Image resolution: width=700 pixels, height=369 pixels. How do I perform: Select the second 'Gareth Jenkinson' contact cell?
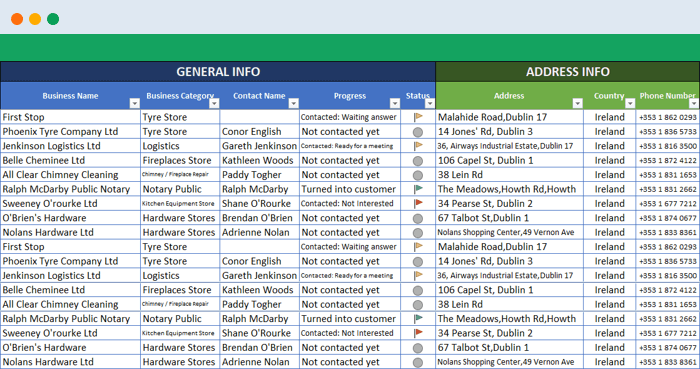pos(259,276)
